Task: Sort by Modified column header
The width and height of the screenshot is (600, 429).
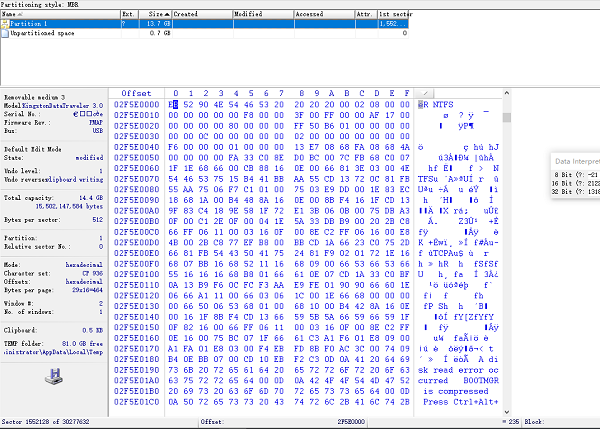Action: 264,14
